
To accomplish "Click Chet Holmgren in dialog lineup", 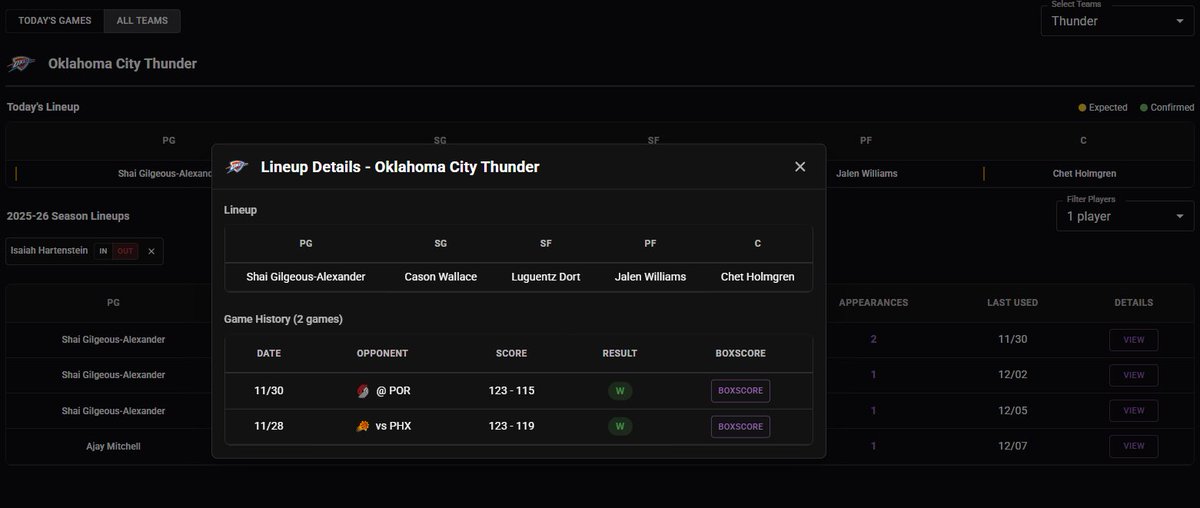I will coord(758,277).
